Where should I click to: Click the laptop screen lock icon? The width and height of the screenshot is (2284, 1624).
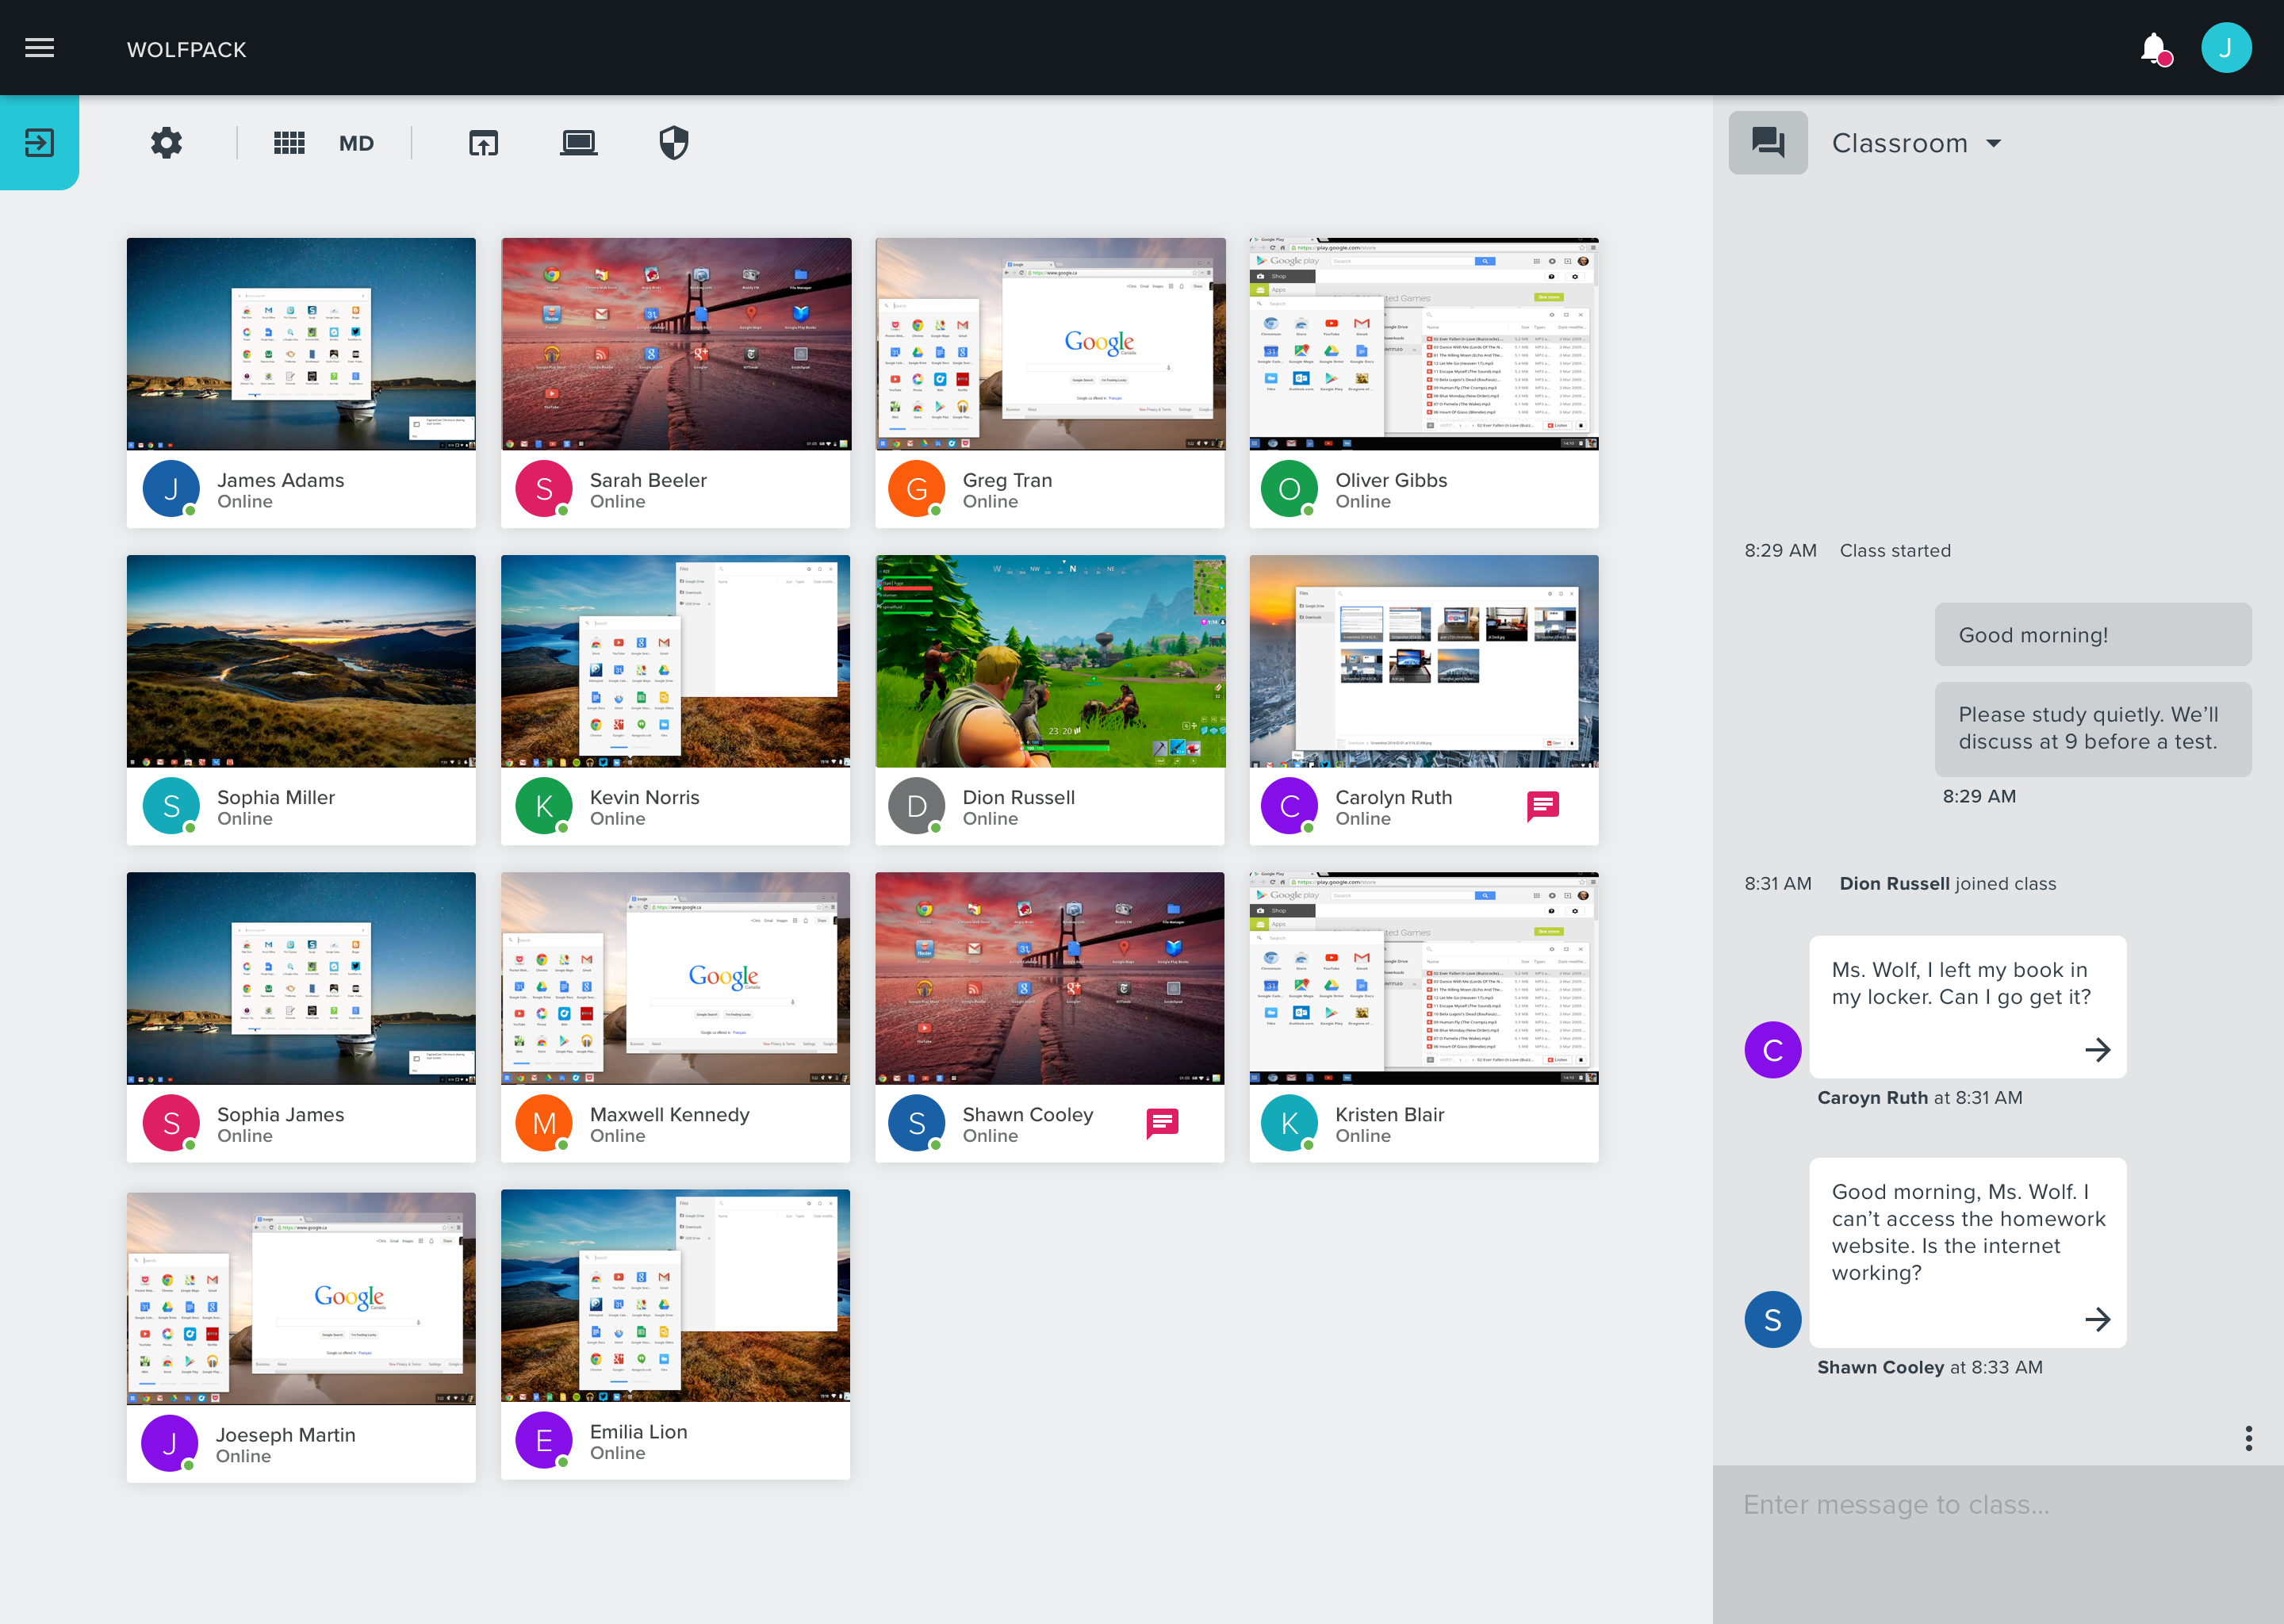pos(578,143)
